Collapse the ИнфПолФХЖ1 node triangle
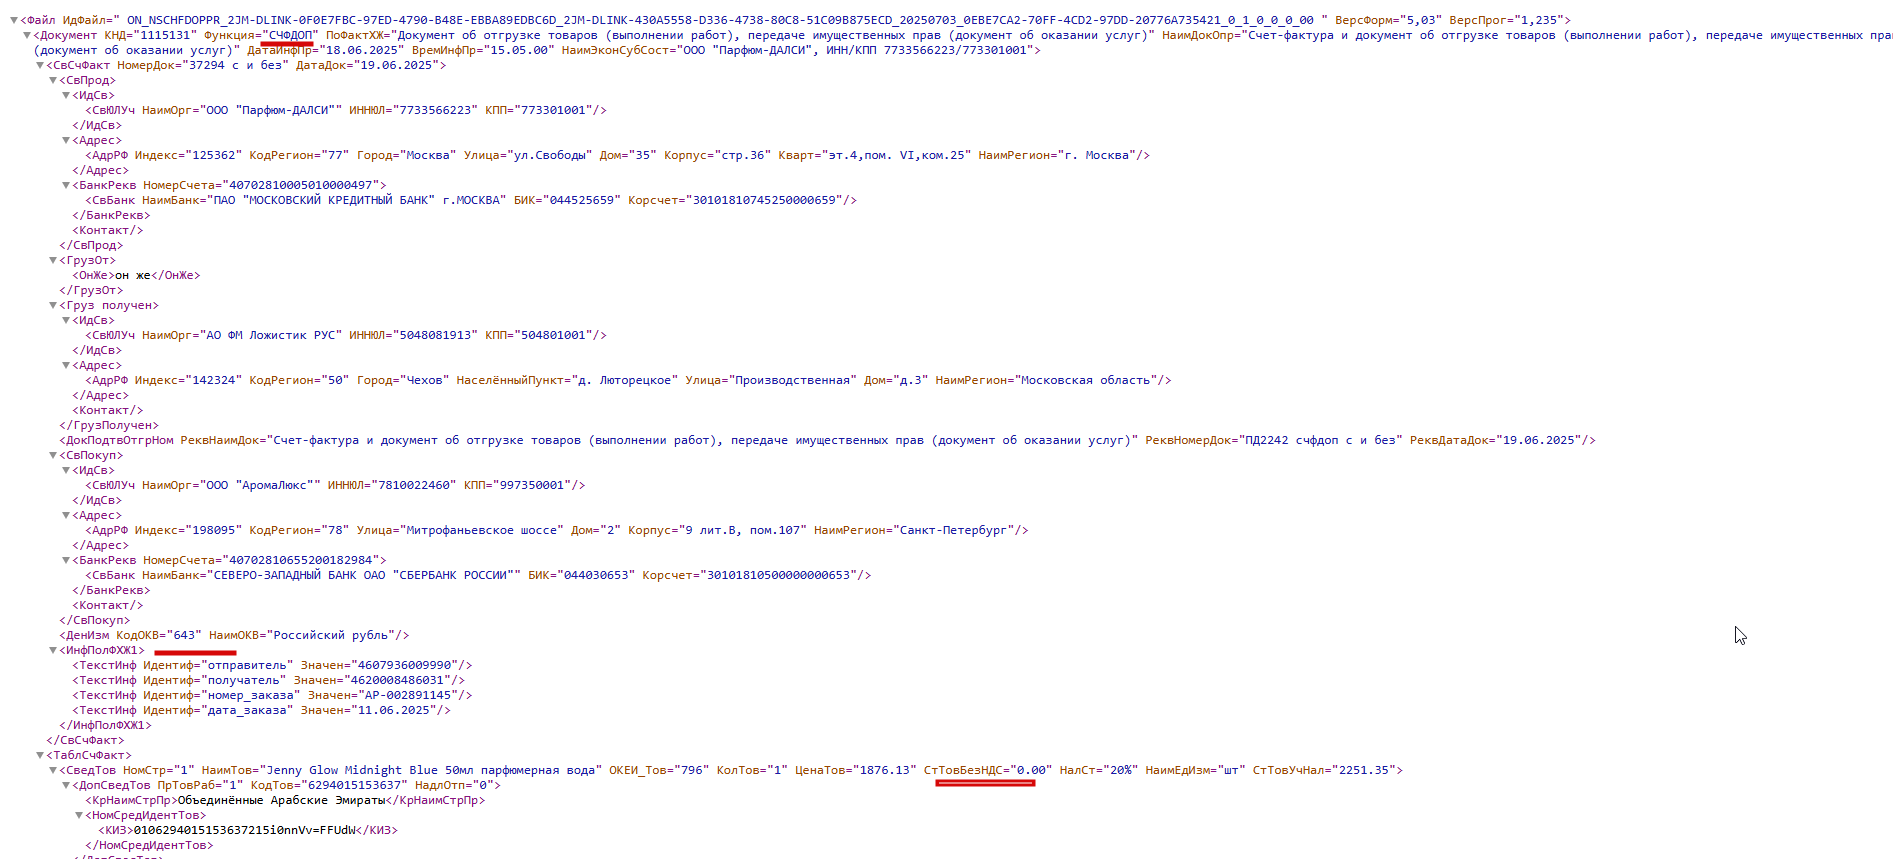 click(x=53, y=650)
